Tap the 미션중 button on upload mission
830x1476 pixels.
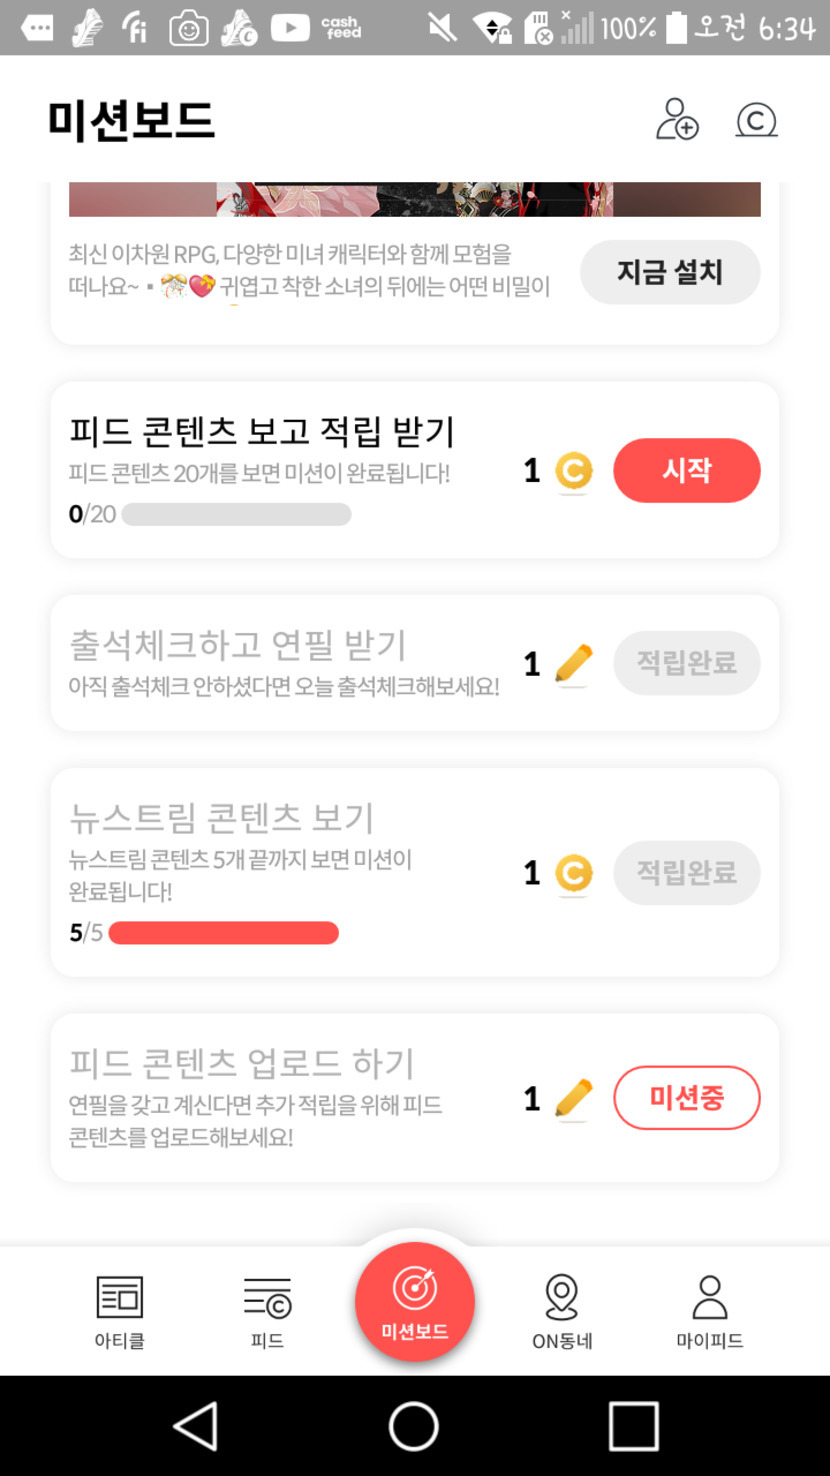(x=686, y=1098)
